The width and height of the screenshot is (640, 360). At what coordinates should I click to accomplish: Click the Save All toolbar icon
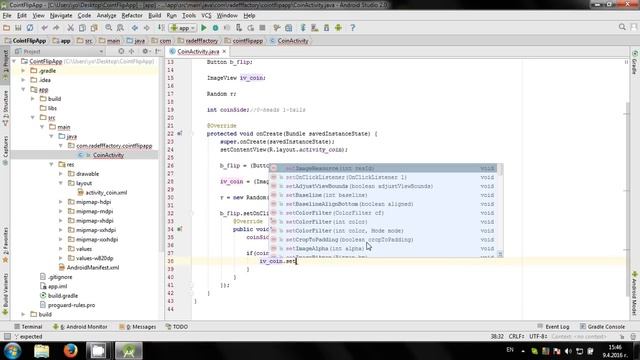pos(18,28)
